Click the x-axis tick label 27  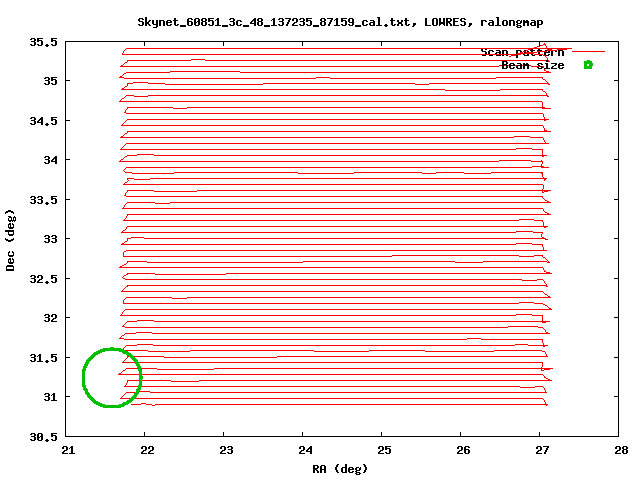click(x=542, y=450)
